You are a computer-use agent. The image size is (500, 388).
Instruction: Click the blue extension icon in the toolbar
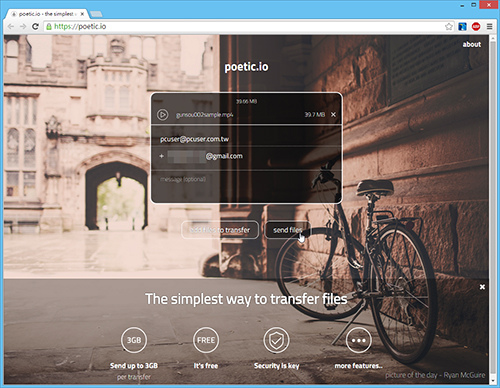click(x=462, y=27)
